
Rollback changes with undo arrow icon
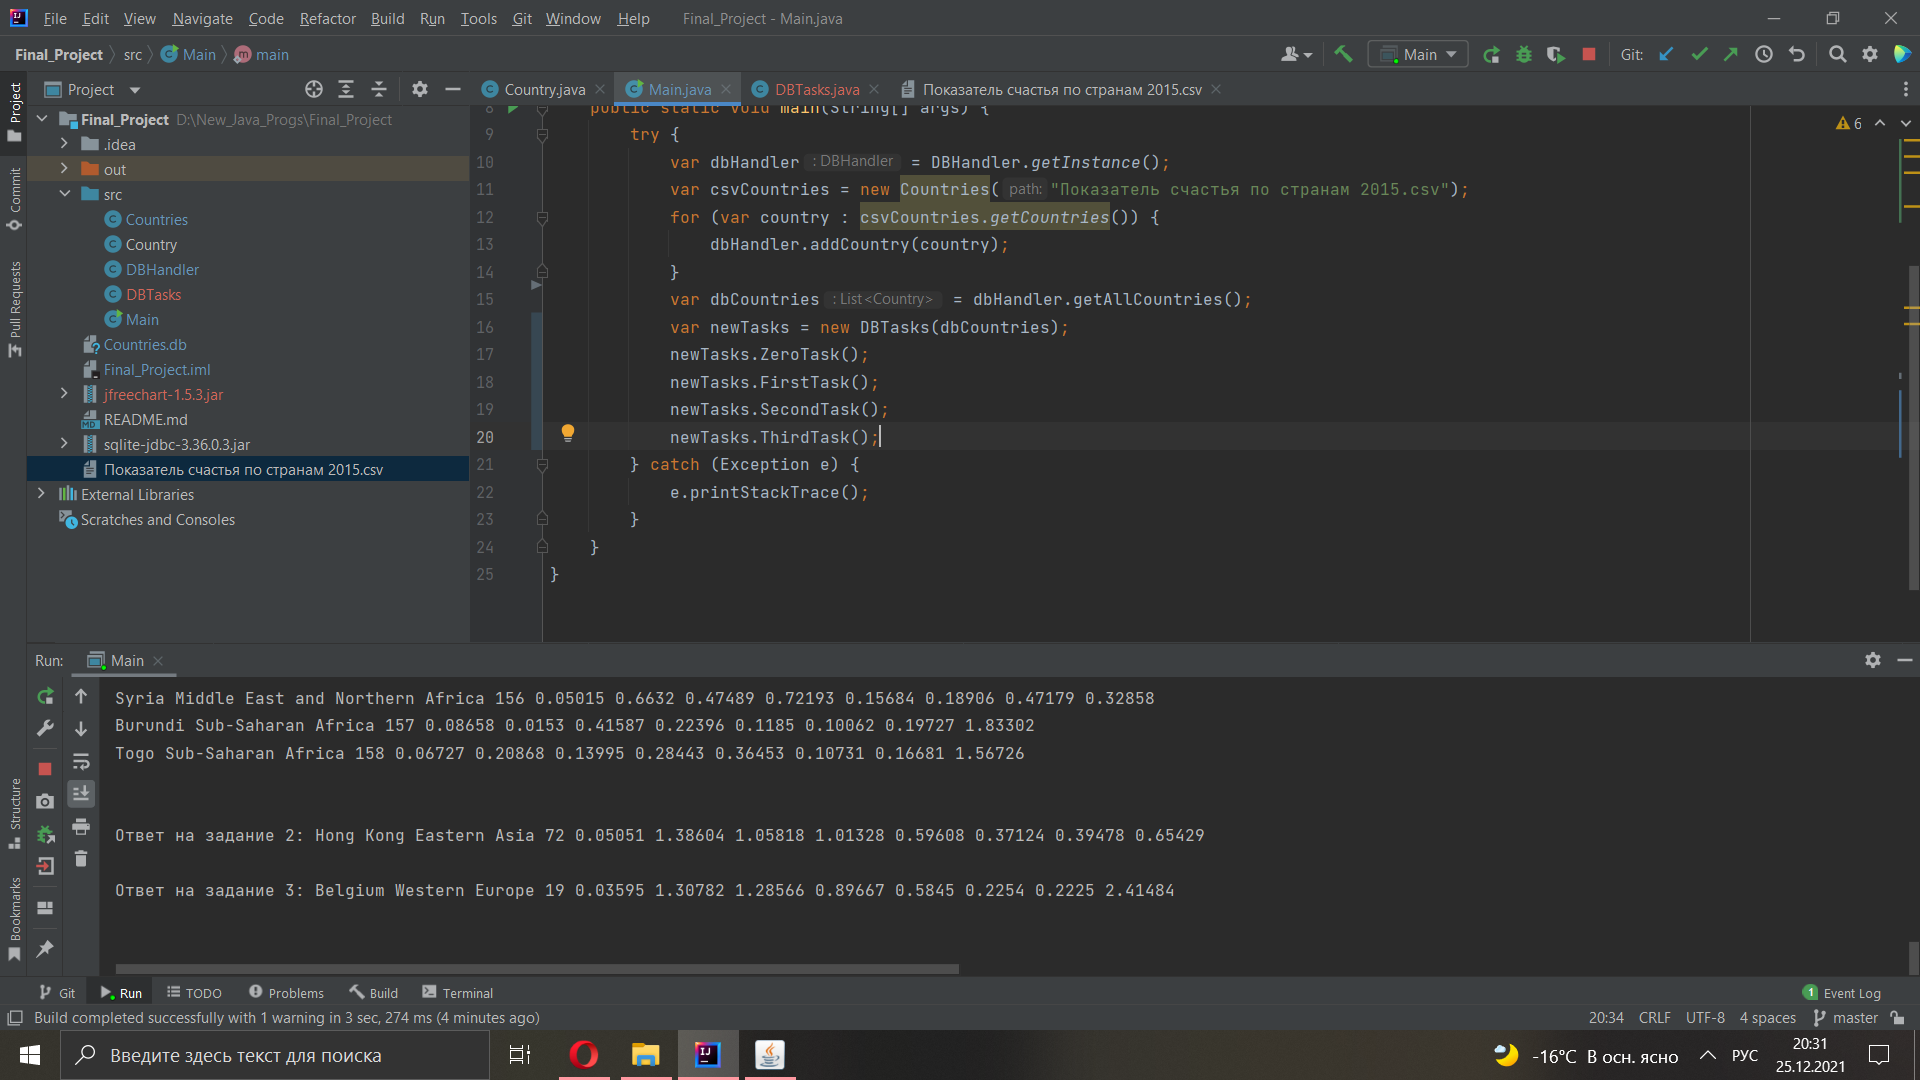(1797, 55)
